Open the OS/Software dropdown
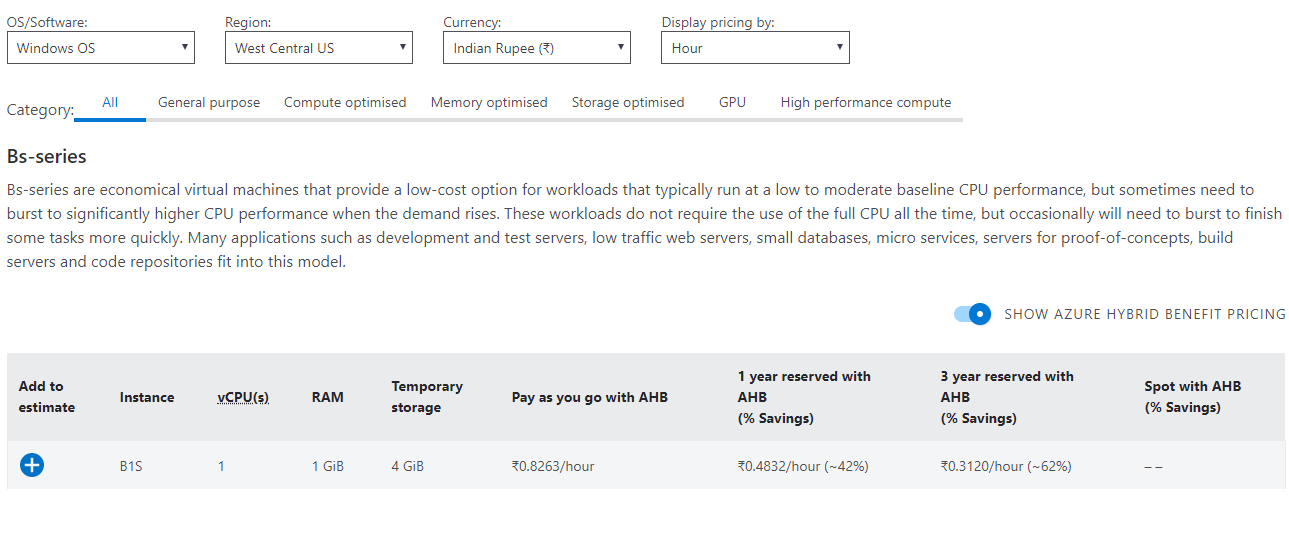 101,48
